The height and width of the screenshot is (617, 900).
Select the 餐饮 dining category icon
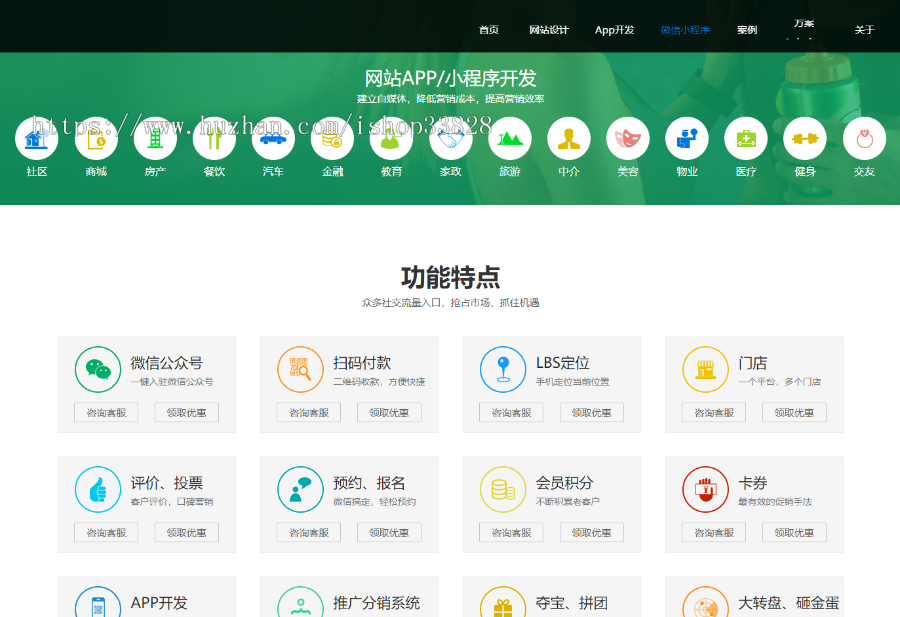tap(214, 139)
